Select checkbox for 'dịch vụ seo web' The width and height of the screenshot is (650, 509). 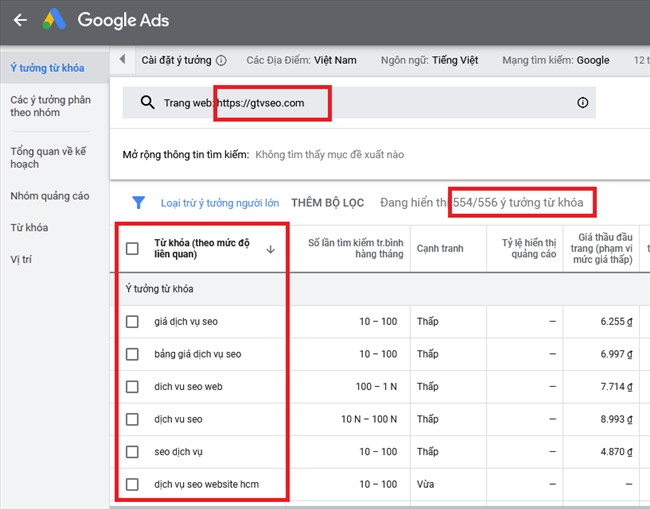[x=132, y=387]
